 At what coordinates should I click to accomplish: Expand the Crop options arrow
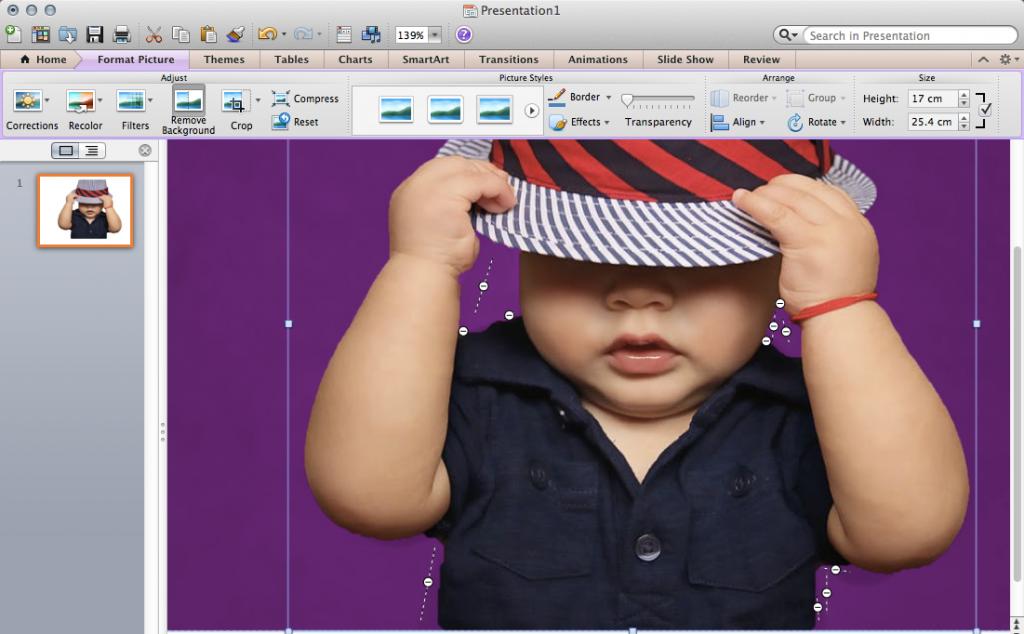click(257, 101)
